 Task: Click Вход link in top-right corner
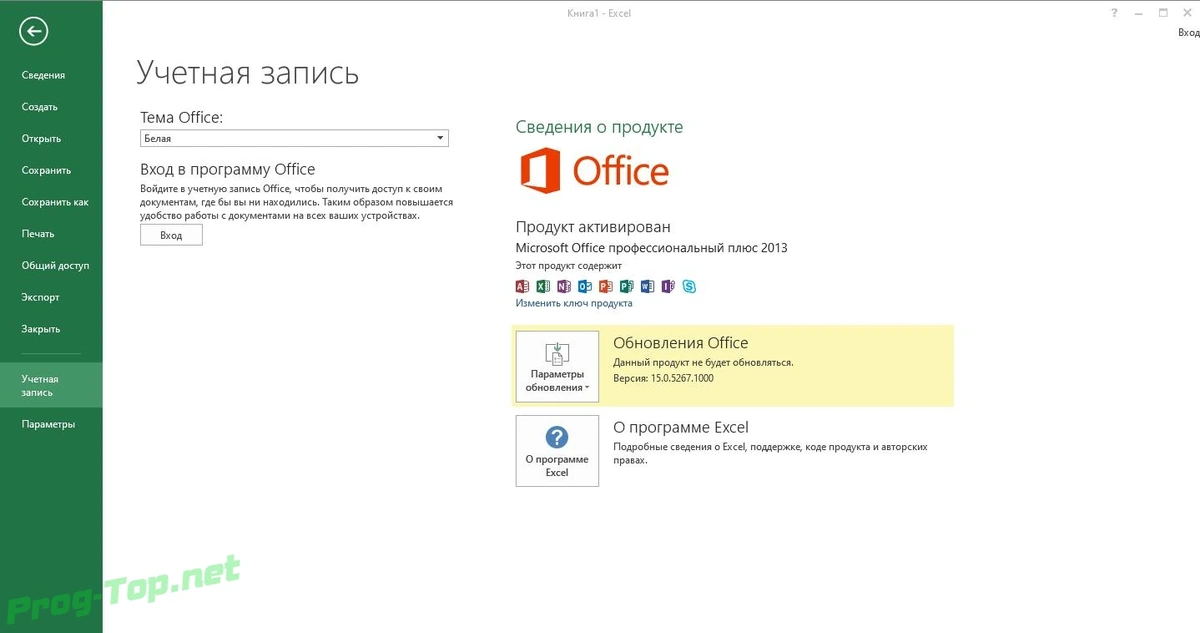click(x=1188, y=33)
